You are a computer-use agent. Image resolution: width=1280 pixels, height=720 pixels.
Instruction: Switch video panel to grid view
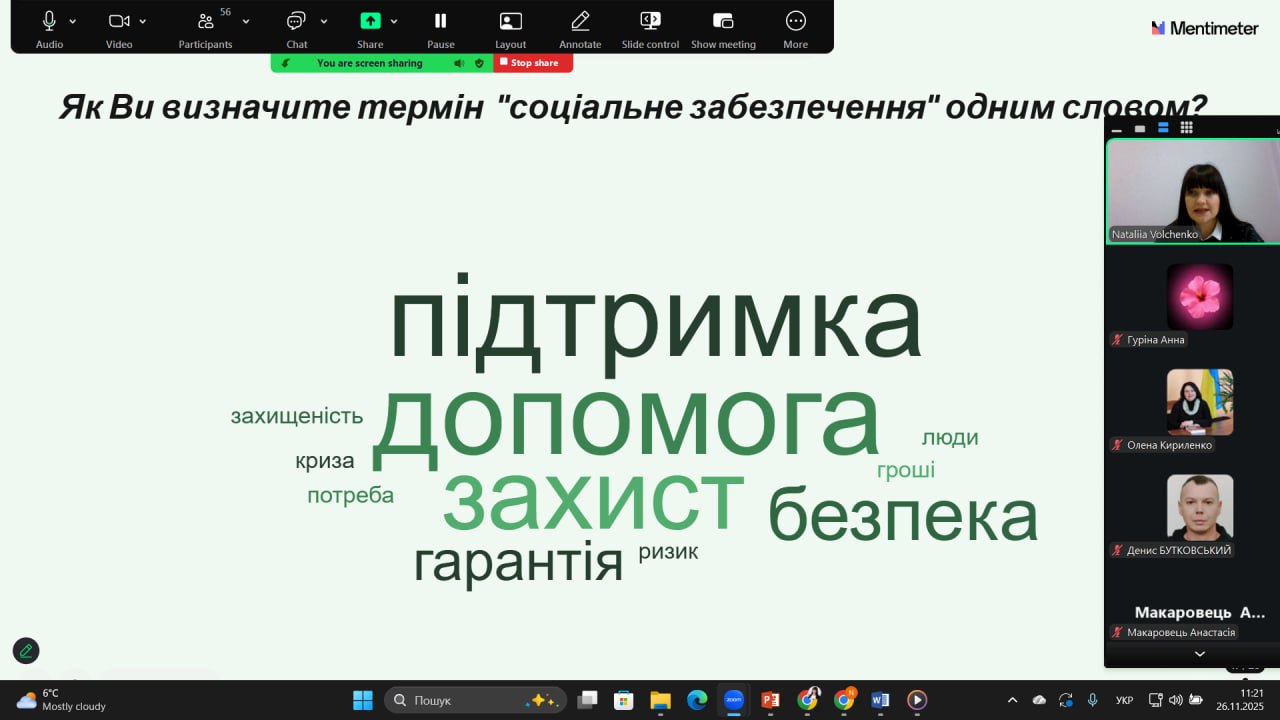[x=1186, y=128]
